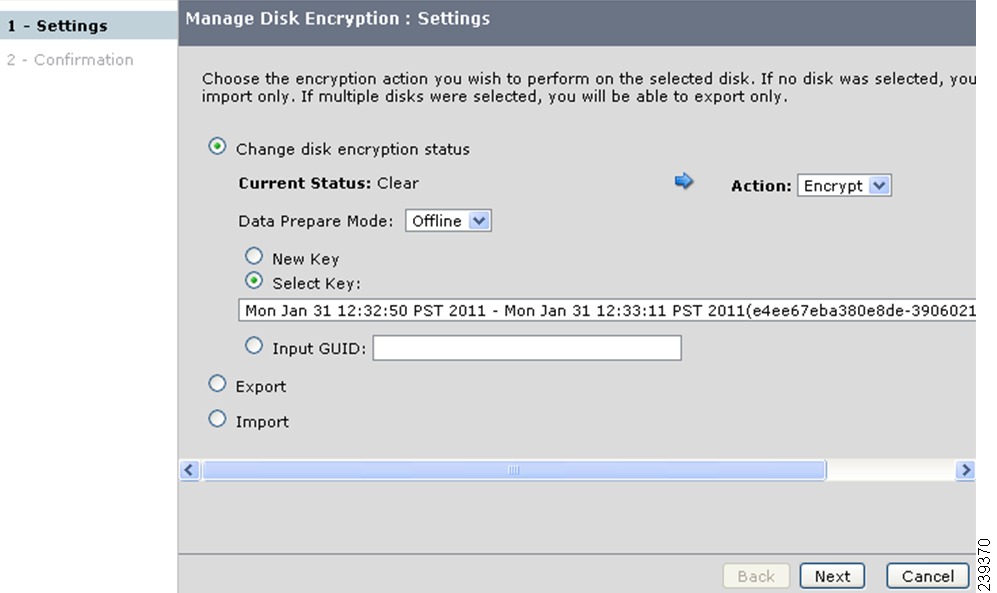Open the Data Prepare Mode dropdown

tap(448, 221)
